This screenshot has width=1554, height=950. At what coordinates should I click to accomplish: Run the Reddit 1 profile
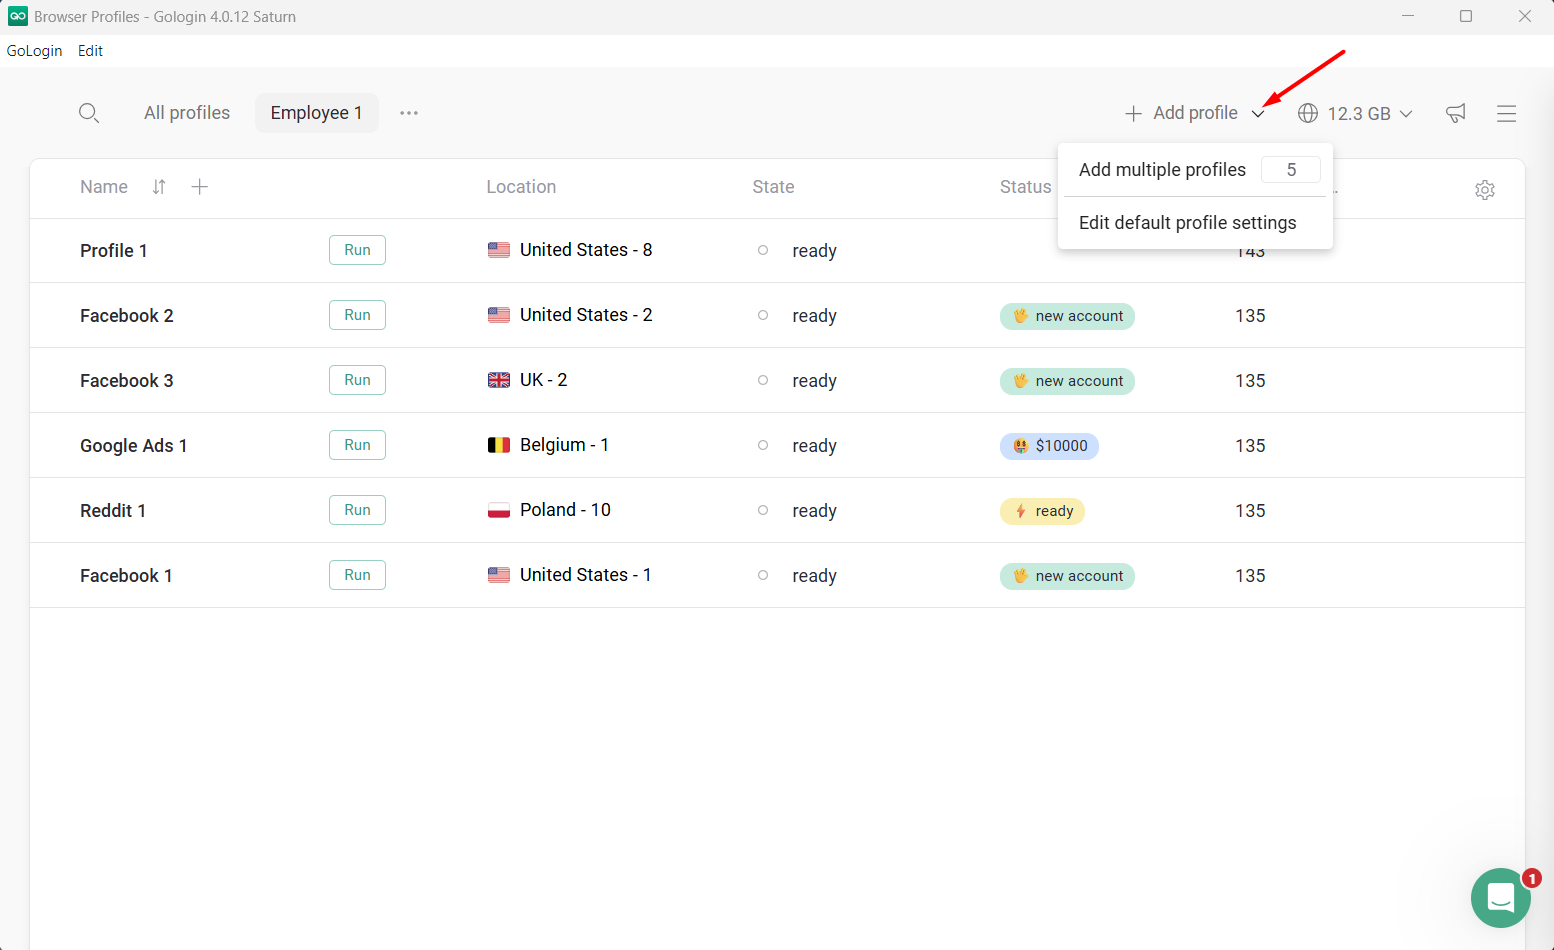357,510
